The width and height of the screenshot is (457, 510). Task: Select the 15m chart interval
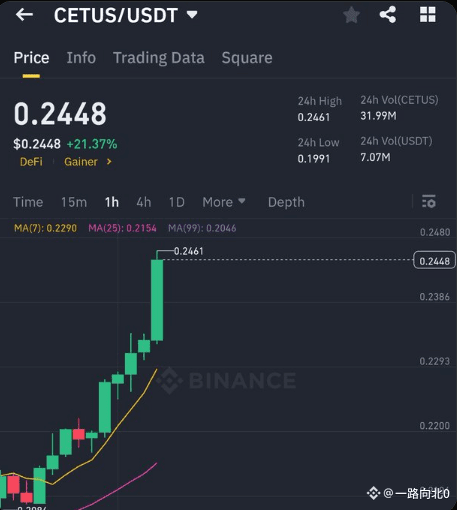(74, 202)
